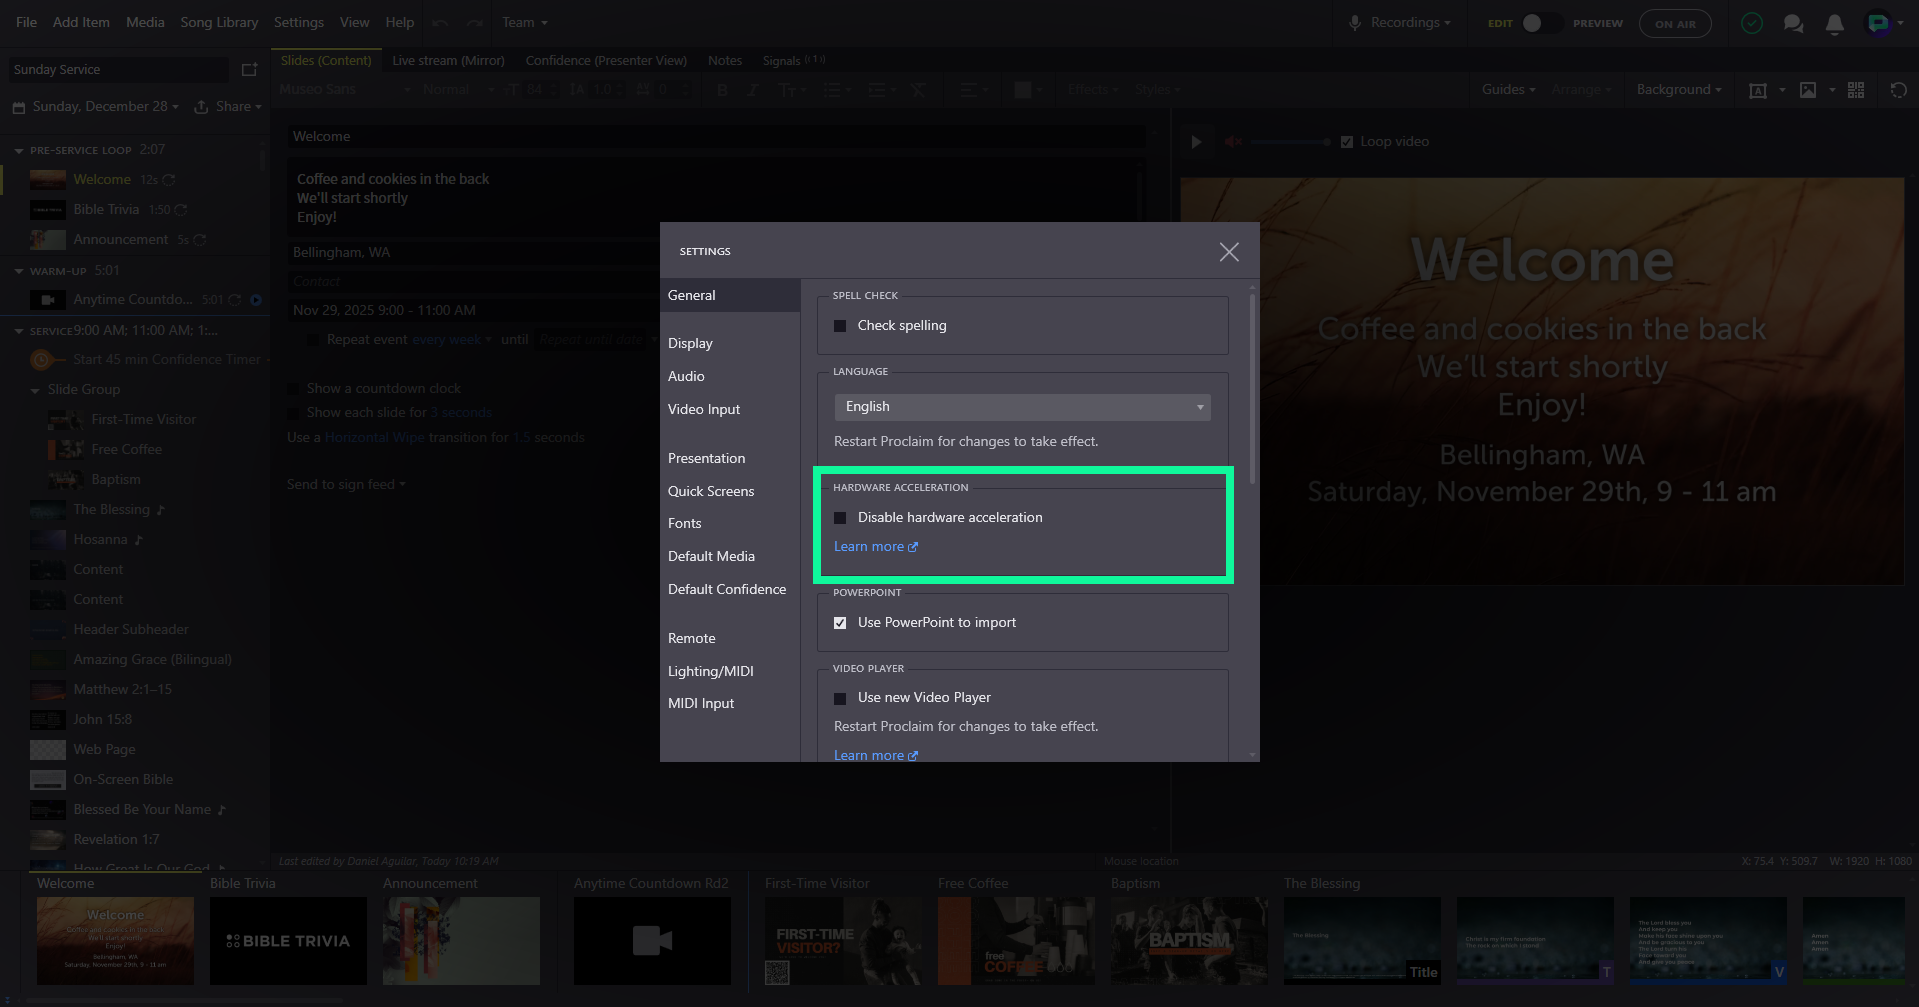Open the Quick Screens settings category
The height and width of the screenshot is (1007, 1919).
coord(711,492)
